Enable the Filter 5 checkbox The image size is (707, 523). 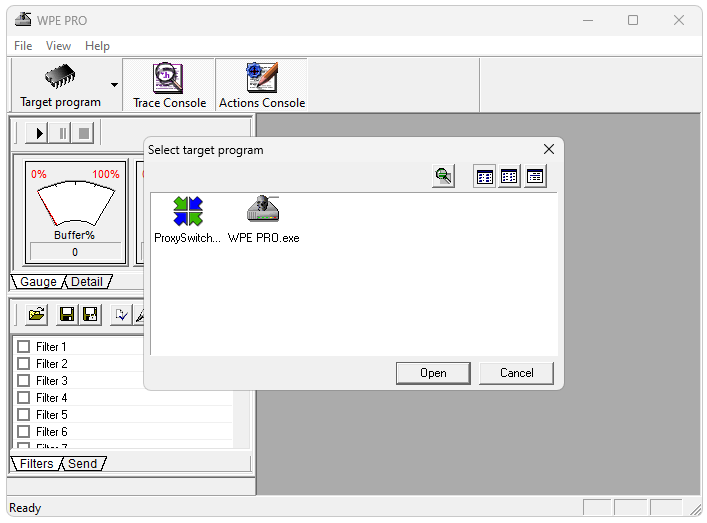23,414
